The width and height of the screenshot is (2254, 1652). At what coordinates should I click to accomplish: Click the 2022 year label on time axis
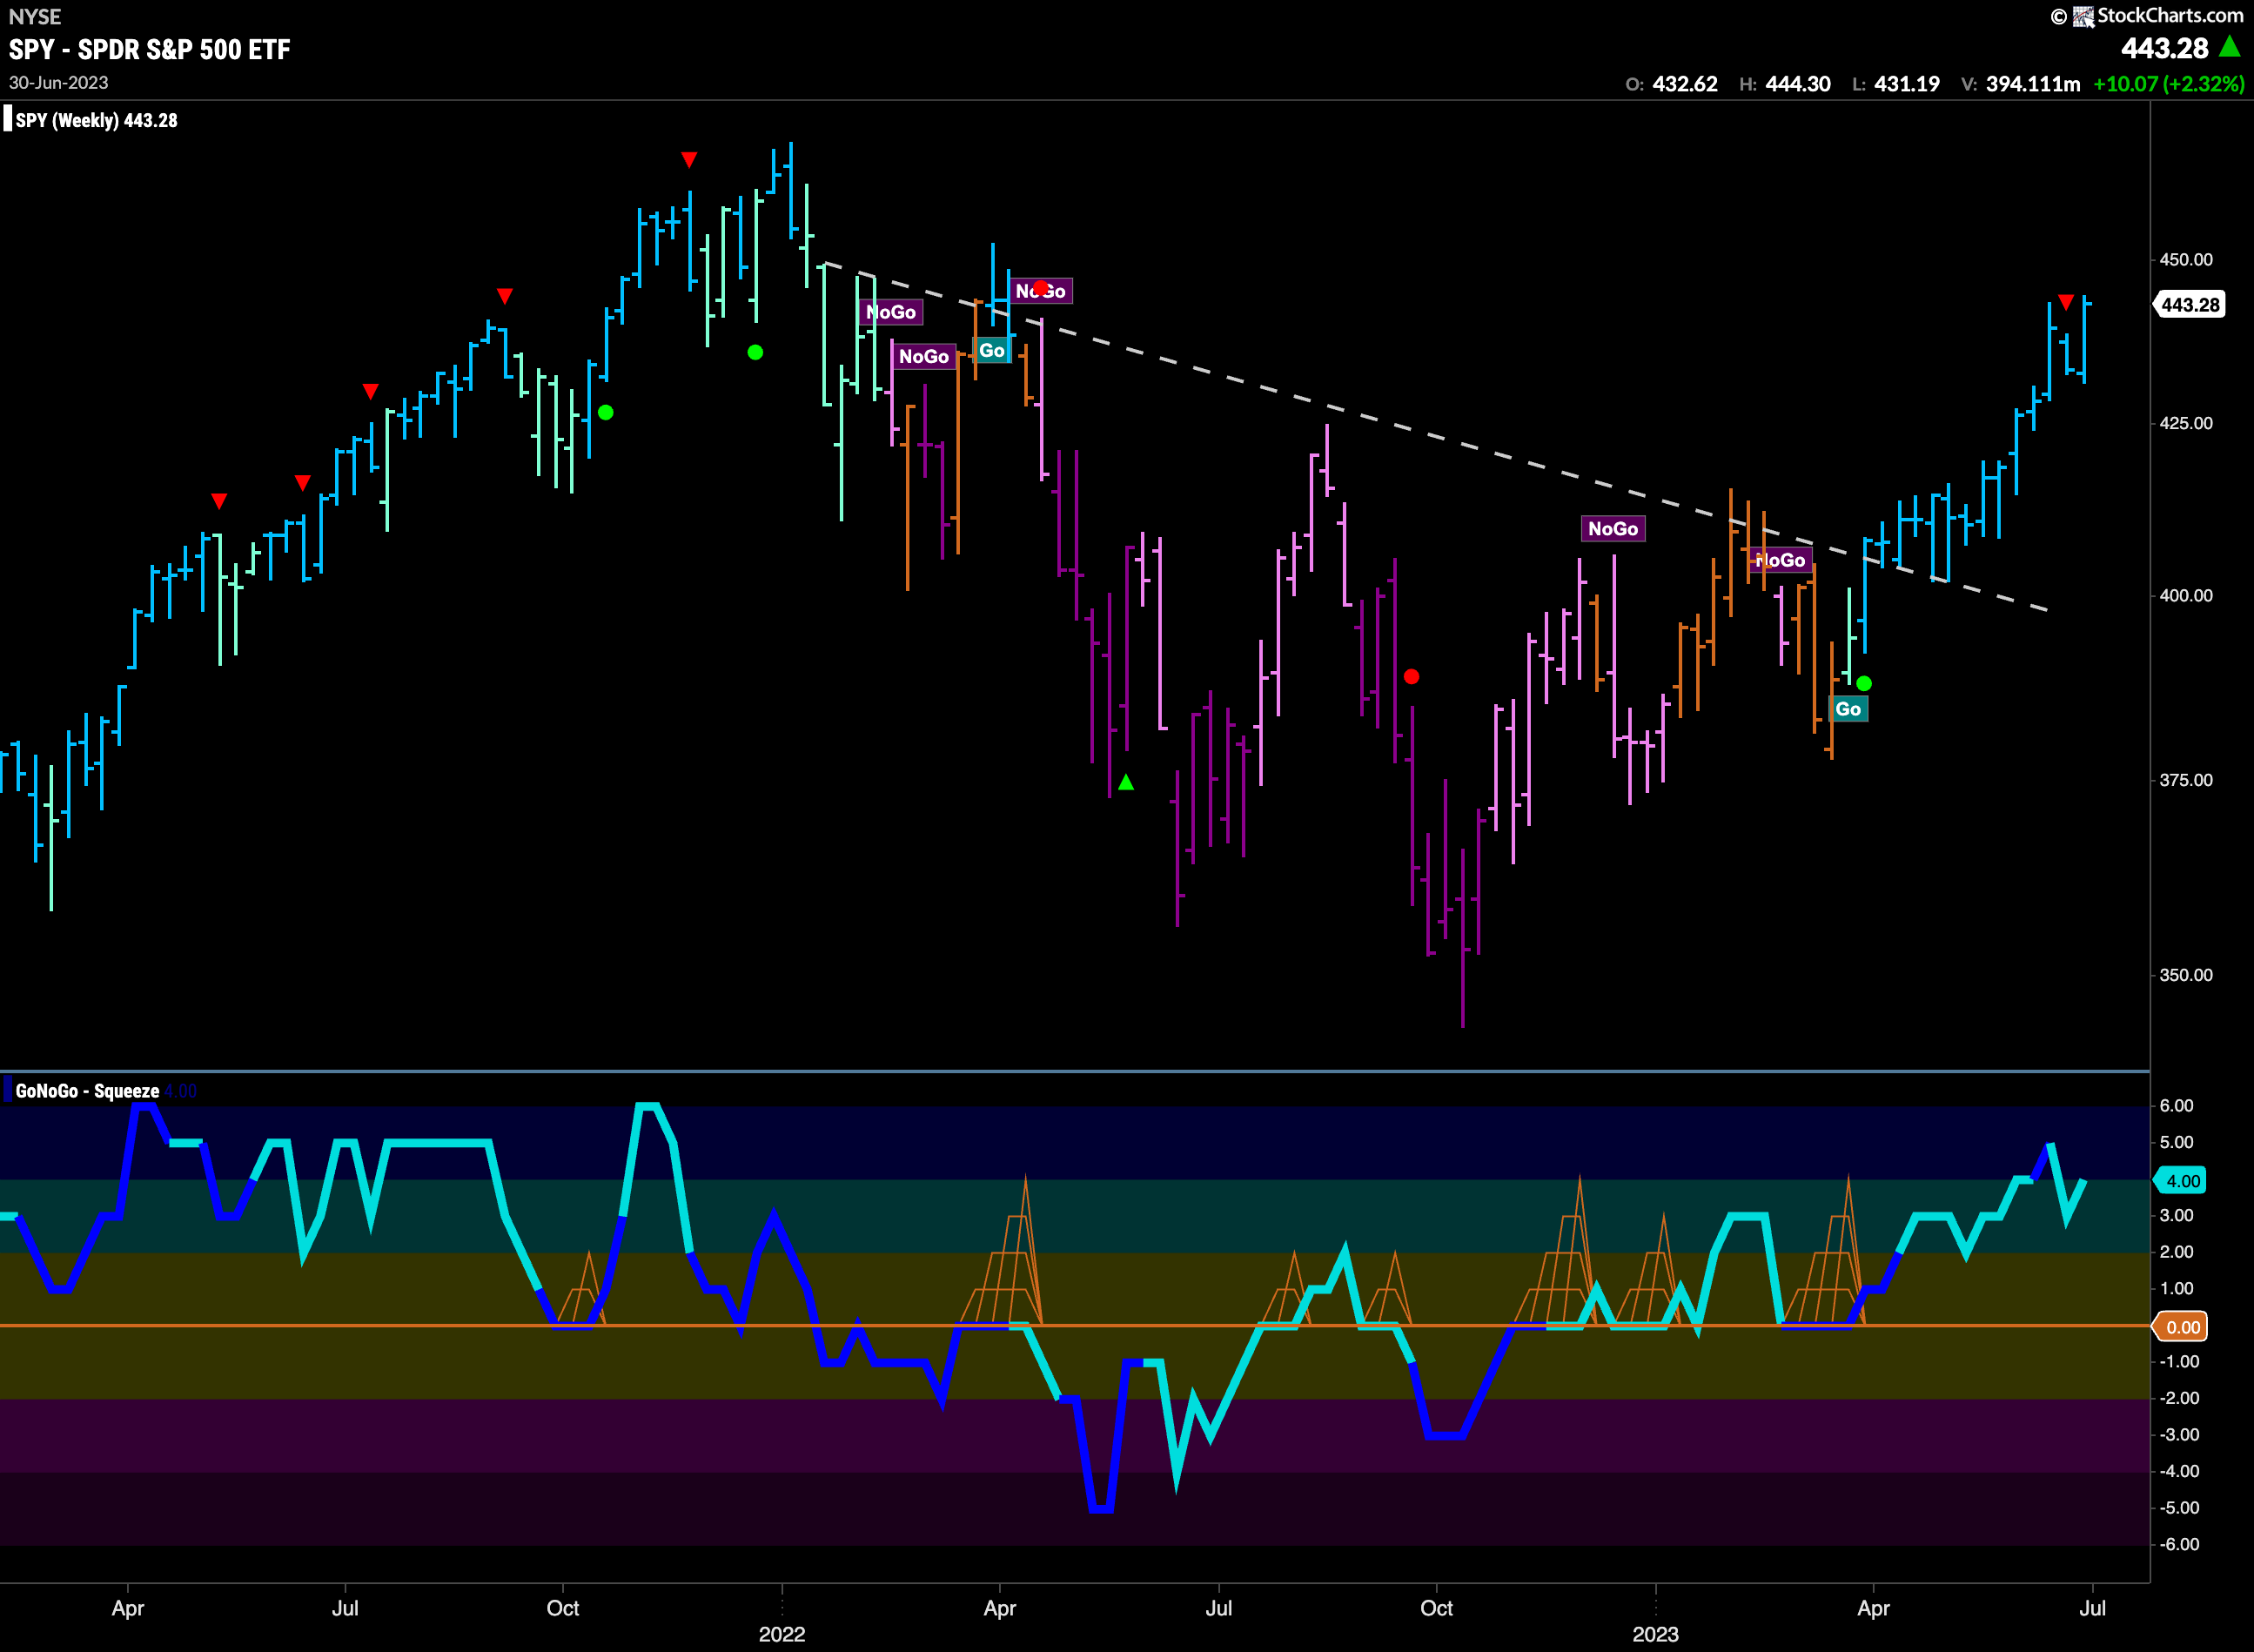tap(782, 1635)
